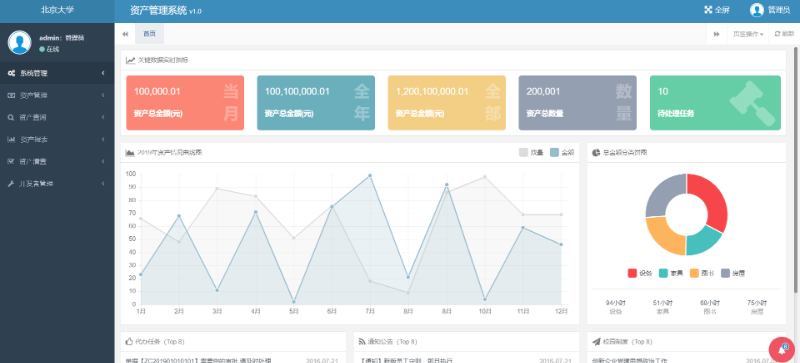The image size is (800, 363).
Task: Click the tab scroll-left double arrow icon
Action: point(125,34)
